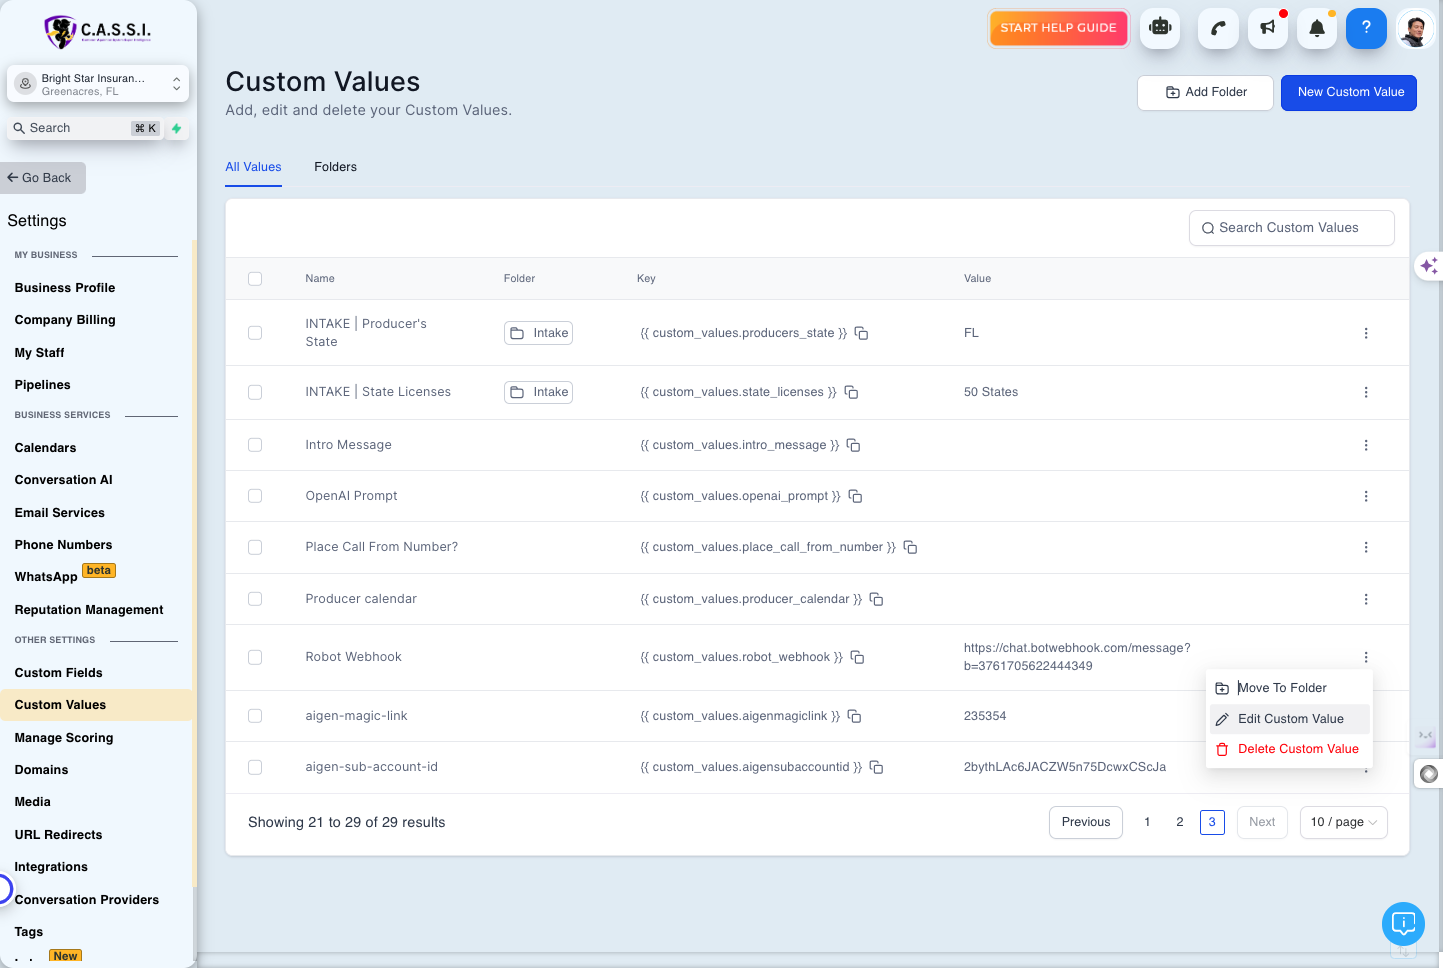Select the OpenAI Prompt row checkbox
Screen dimensions: 1443x968
255,496
